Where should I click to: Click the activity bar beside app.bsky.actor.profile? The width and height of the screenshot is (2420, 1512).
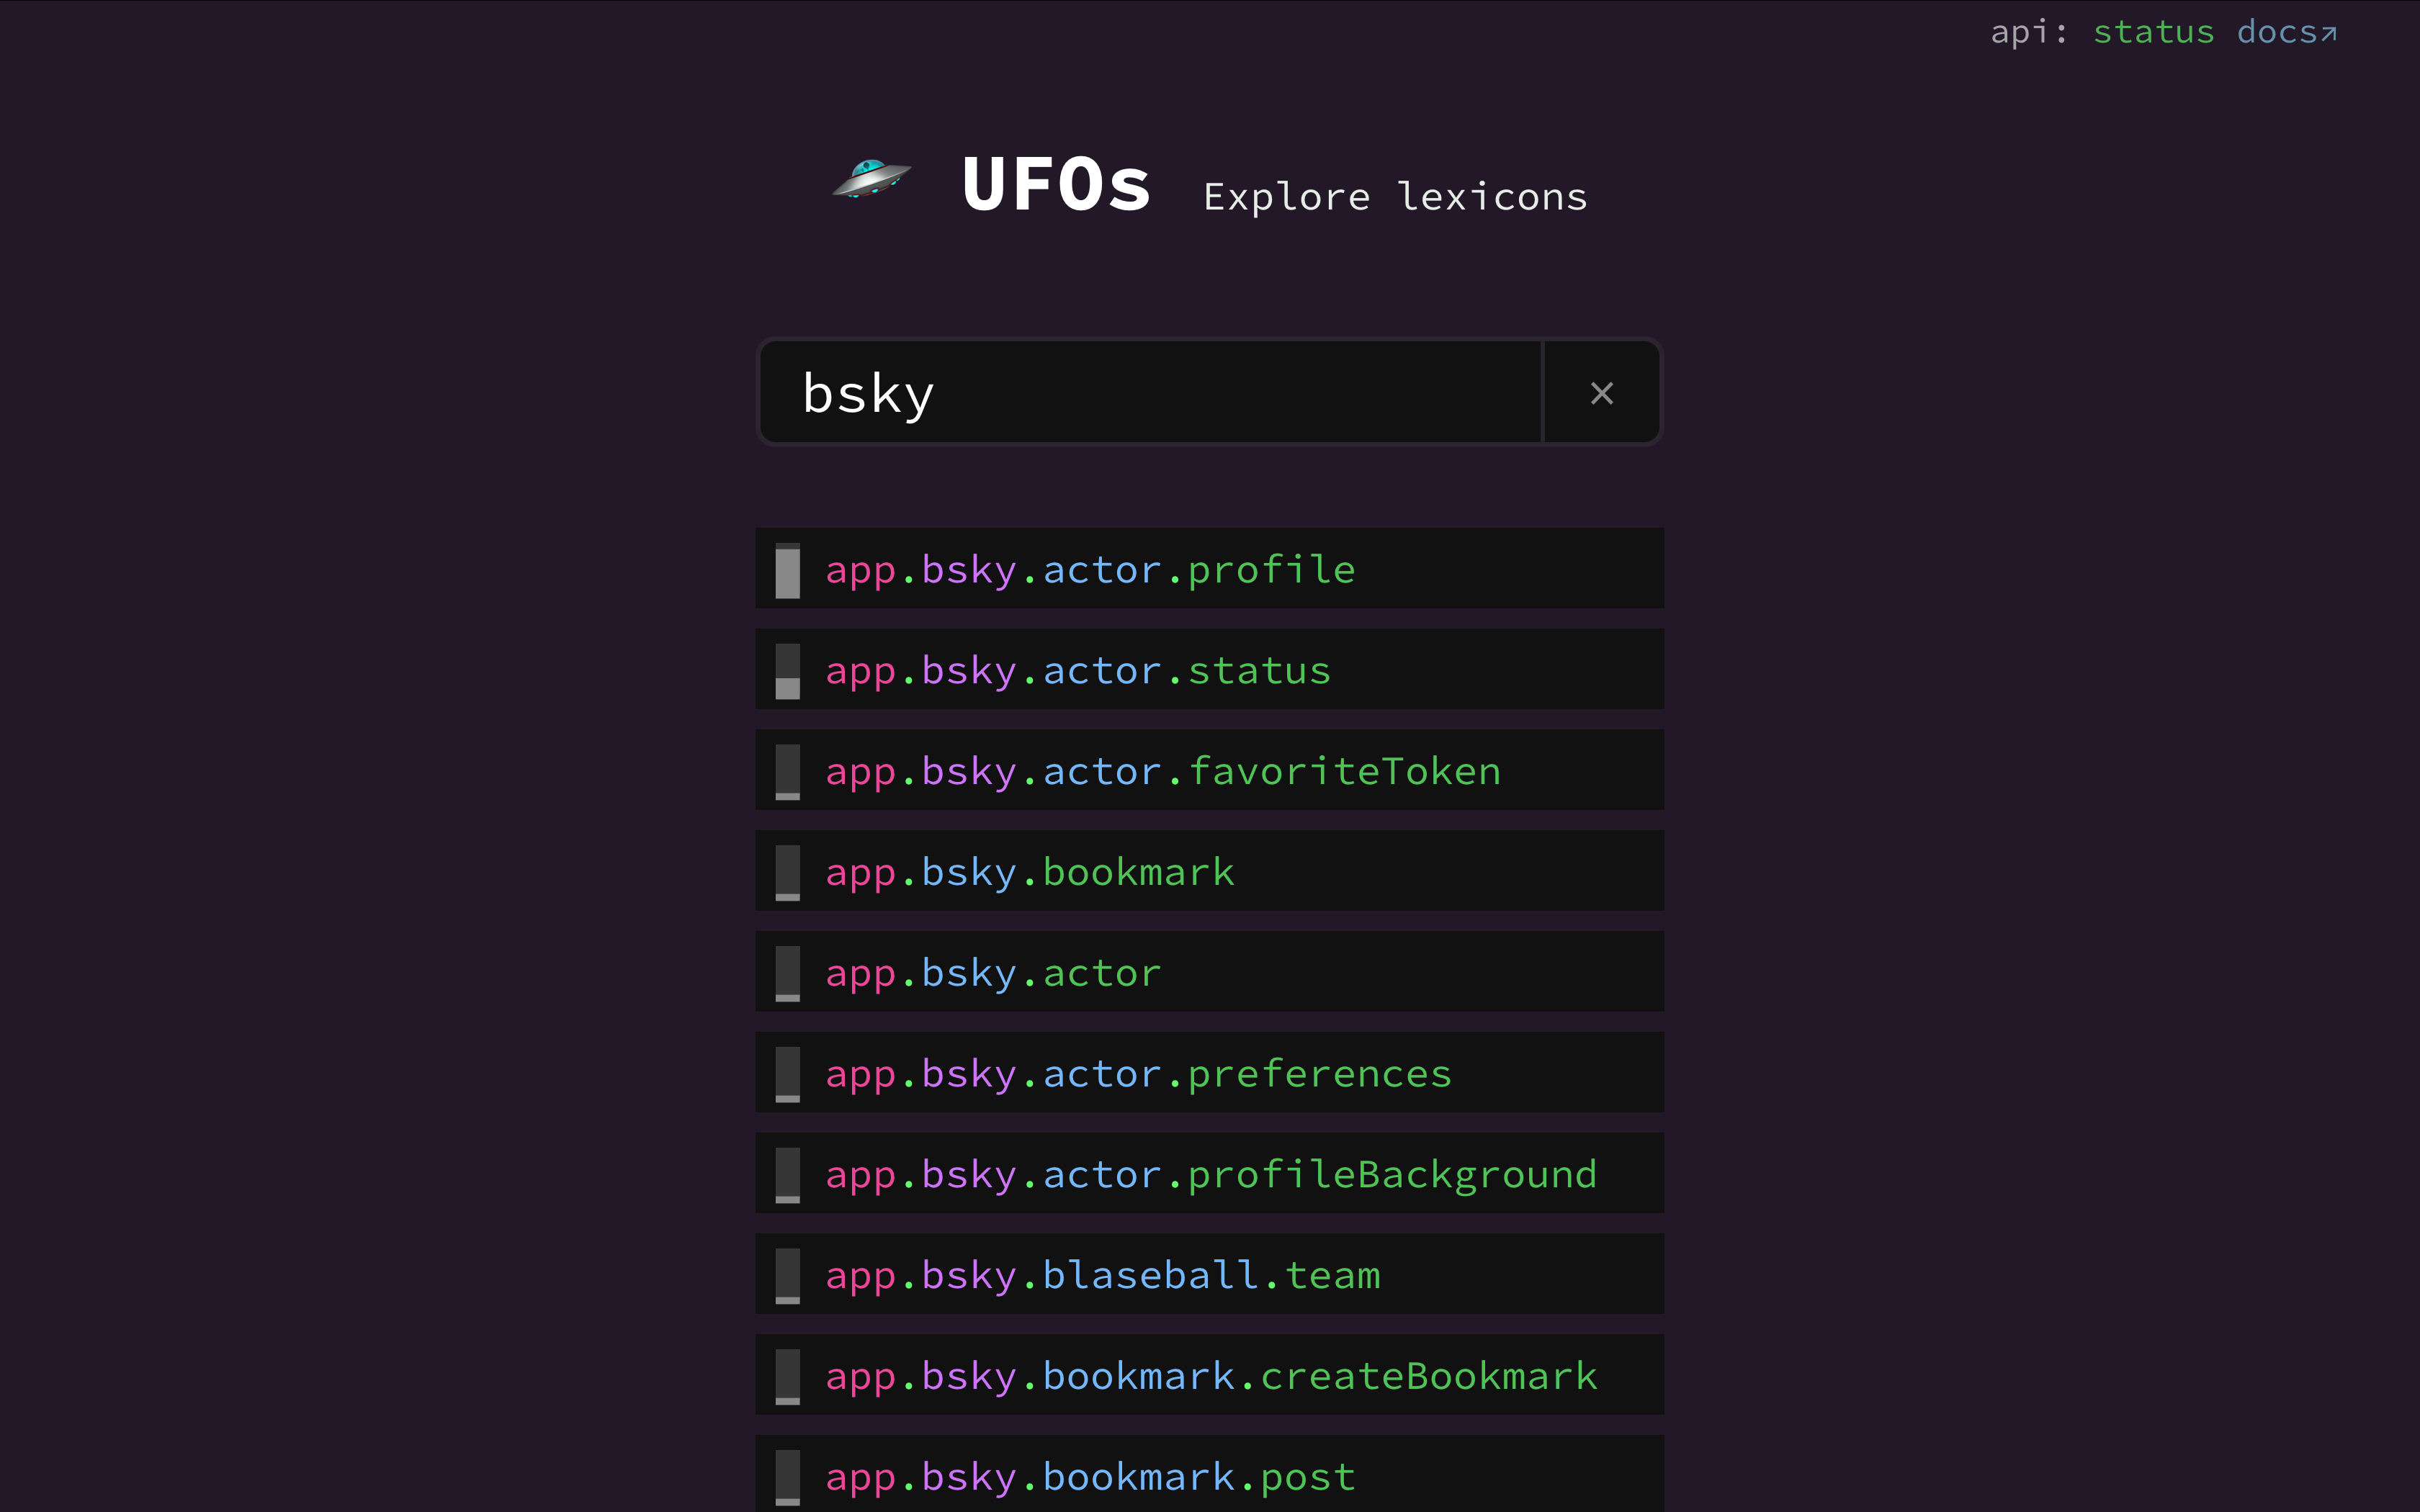tap(788, 571)
